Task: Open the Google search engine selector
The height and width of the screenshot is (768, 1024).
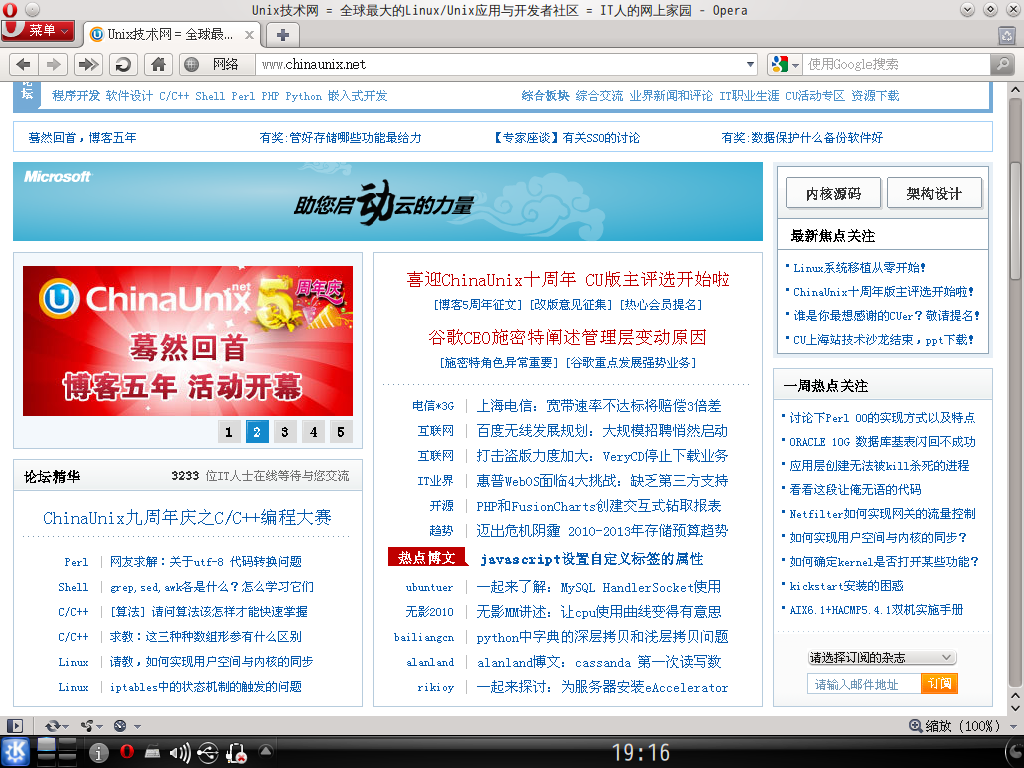Action: click(784, 64)
